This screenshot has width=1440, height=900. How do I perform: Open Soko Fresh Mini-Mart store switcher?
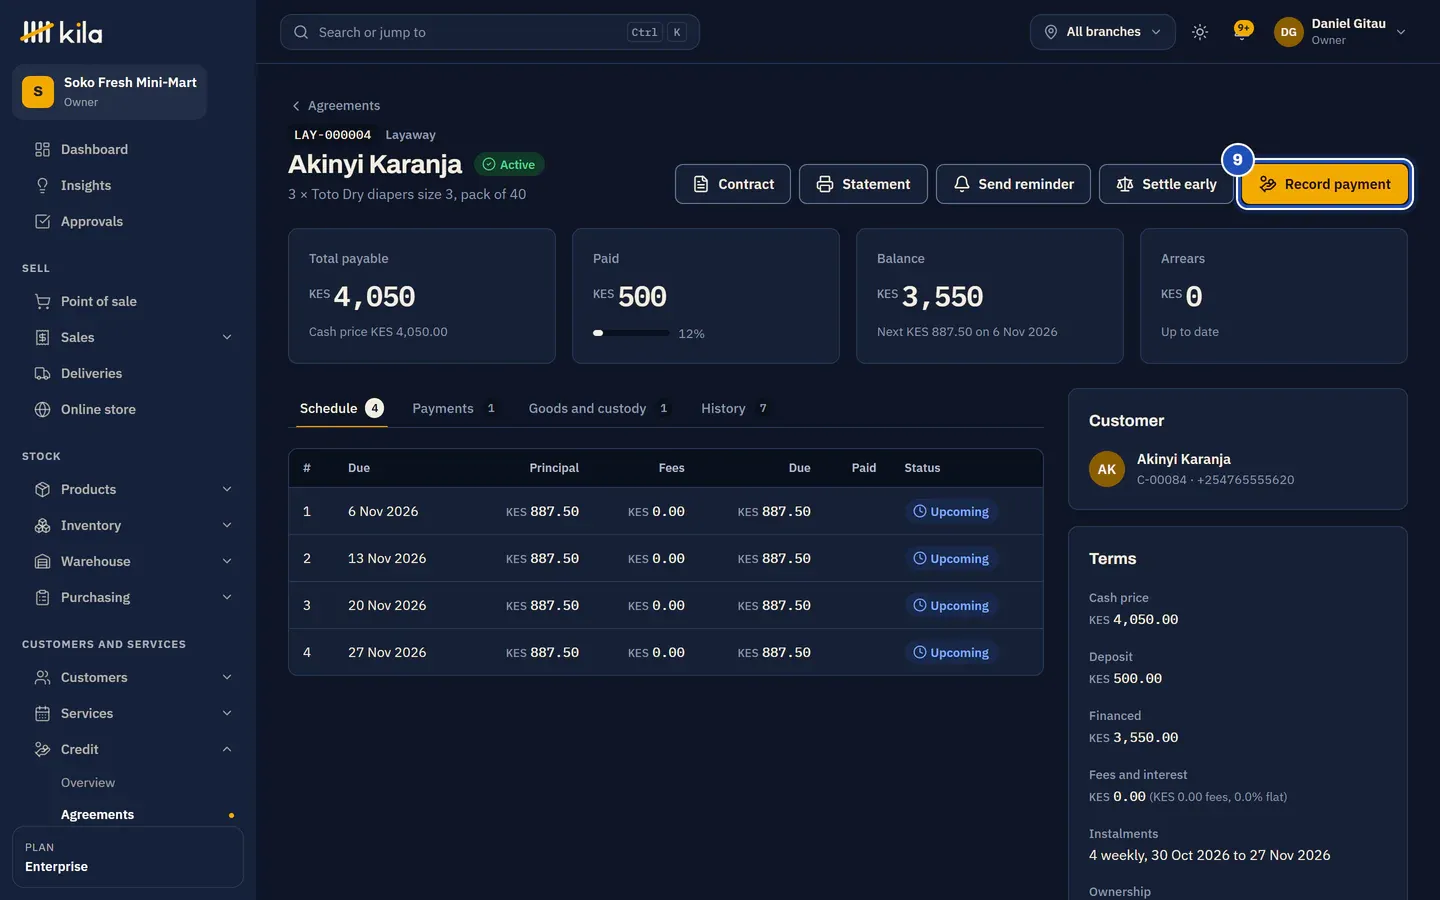[109, 92]
